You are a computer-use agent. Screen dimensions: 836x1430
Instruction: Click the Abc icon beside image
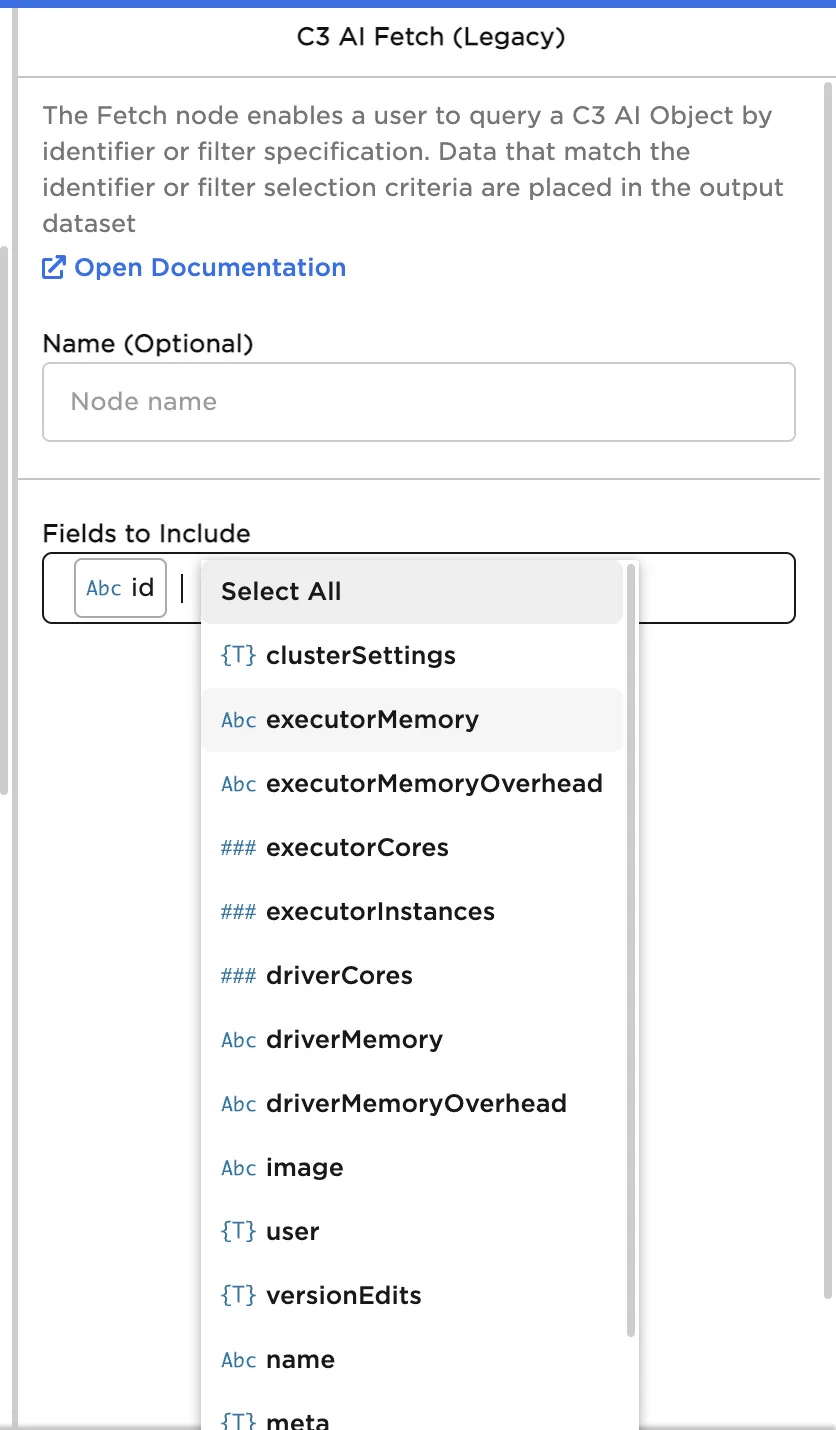pyautogui.click(x=238, y=1168)
